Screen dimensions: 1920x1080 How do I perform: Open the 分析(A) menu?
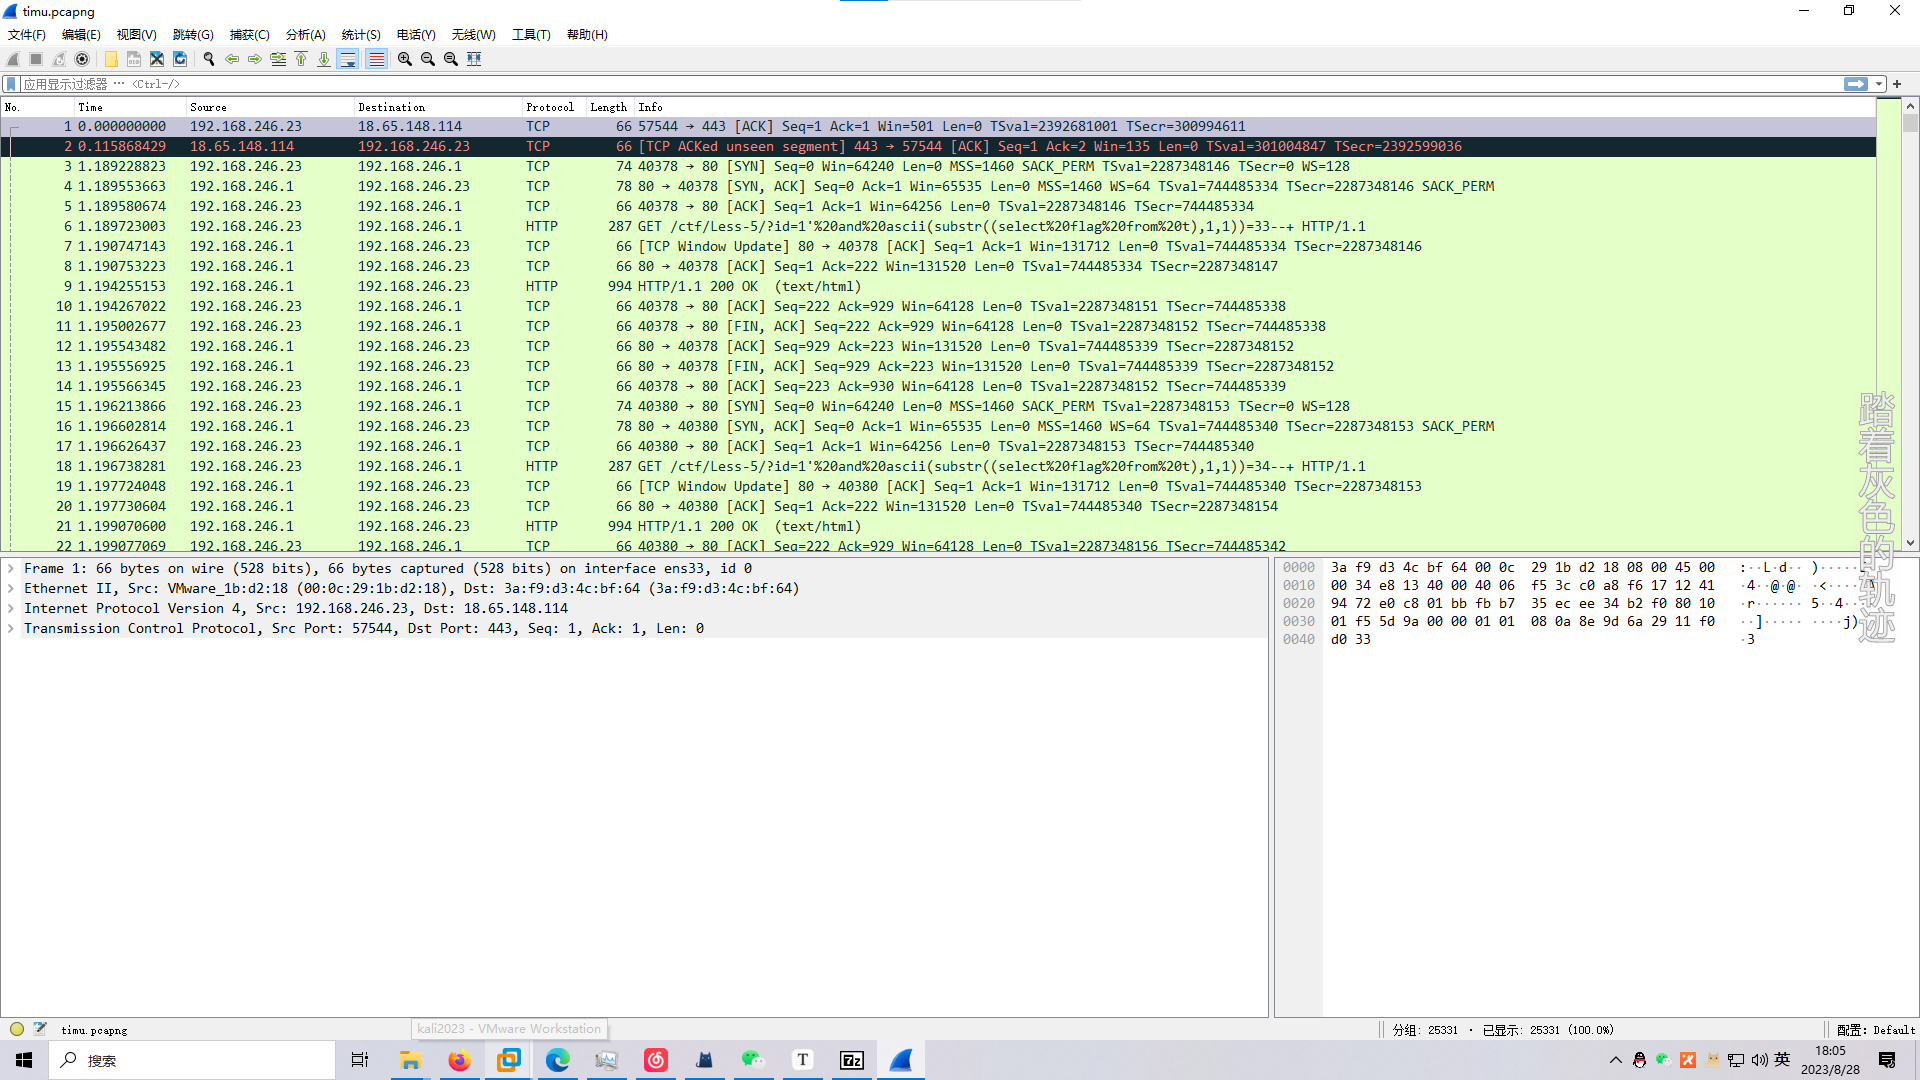305,34
